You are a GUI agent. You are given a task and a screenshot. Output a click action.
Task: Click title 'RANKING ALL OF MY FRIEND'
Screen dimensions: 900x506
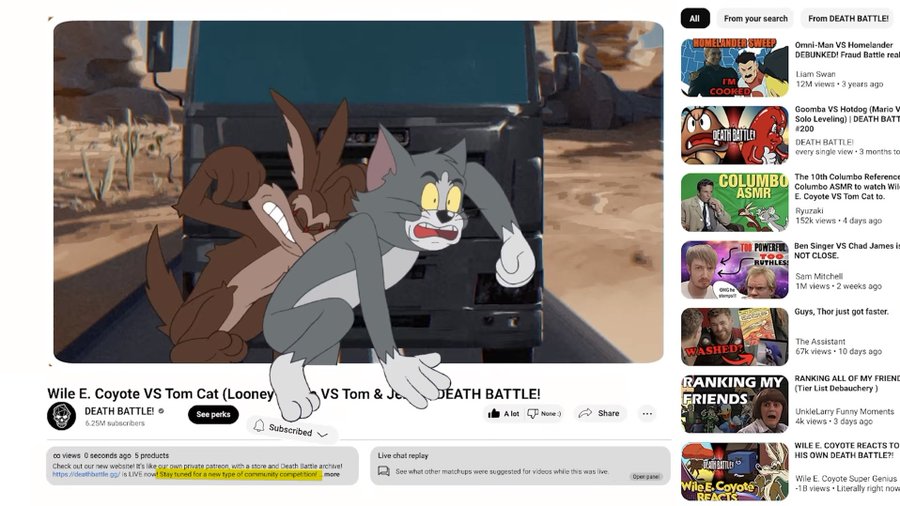(x=847, y=383)
